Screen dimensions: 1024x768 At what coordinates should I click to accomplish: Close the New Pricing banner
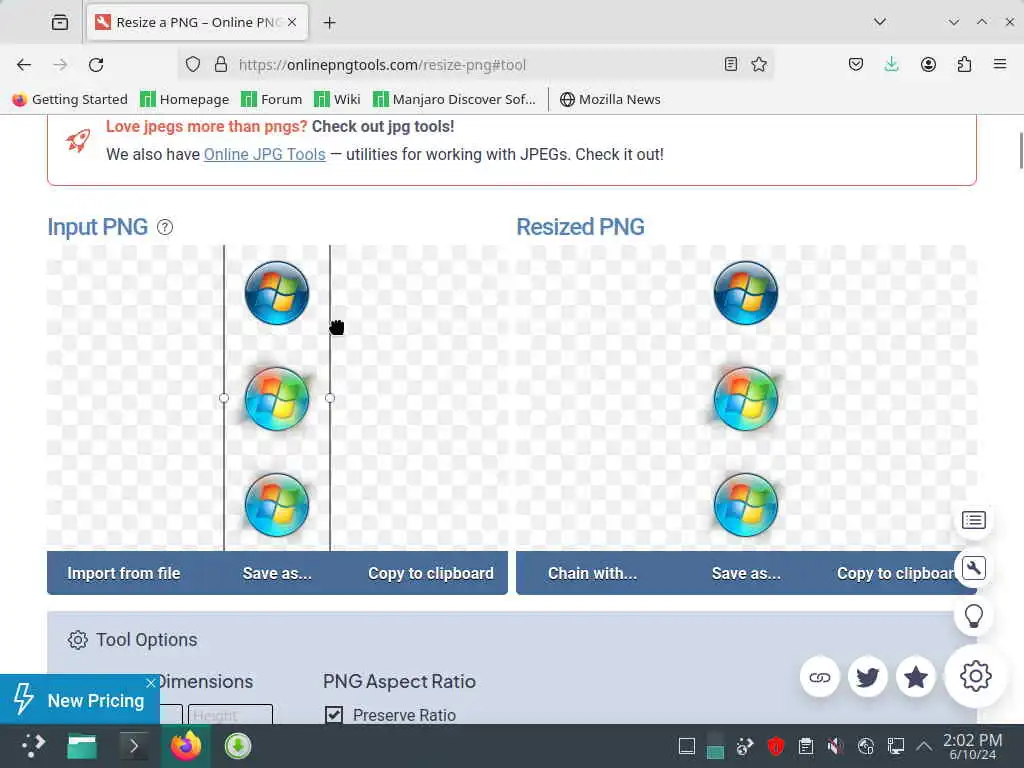tap(151, 683)
